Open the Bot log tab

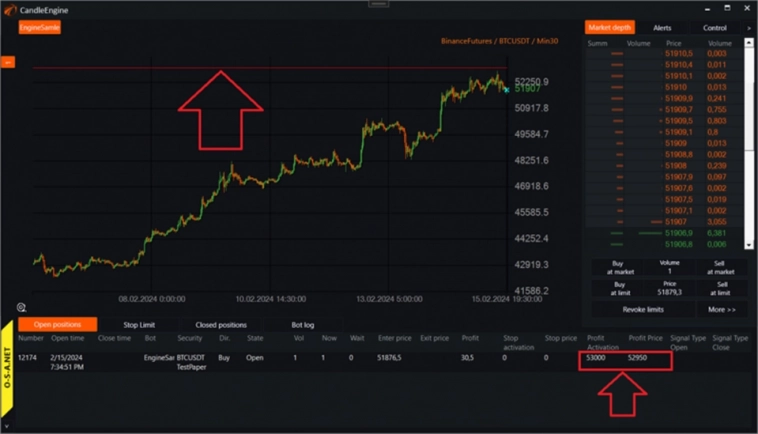(x=302, y=325)
